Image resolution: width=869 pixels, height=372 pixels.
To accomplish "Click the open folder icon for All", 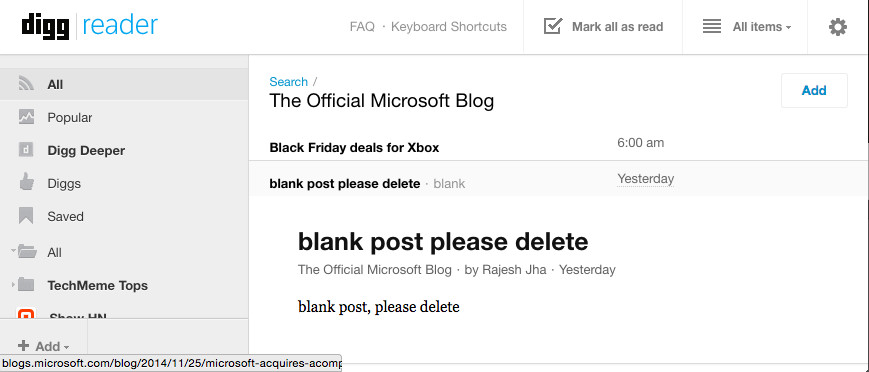I will click(x=27, y=252).
